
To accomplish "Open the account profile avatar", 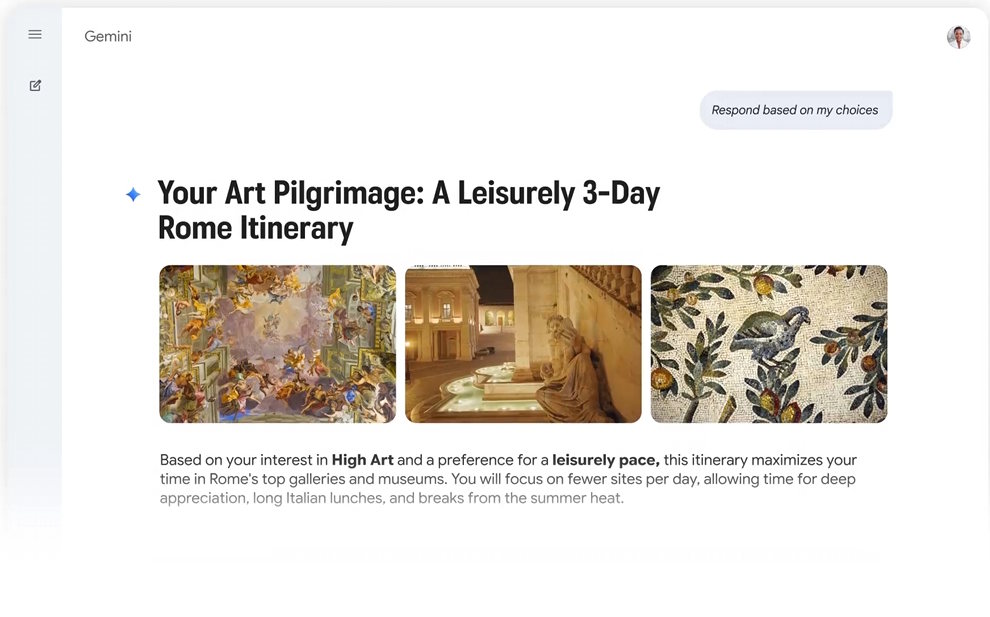I will pos(958,37).
